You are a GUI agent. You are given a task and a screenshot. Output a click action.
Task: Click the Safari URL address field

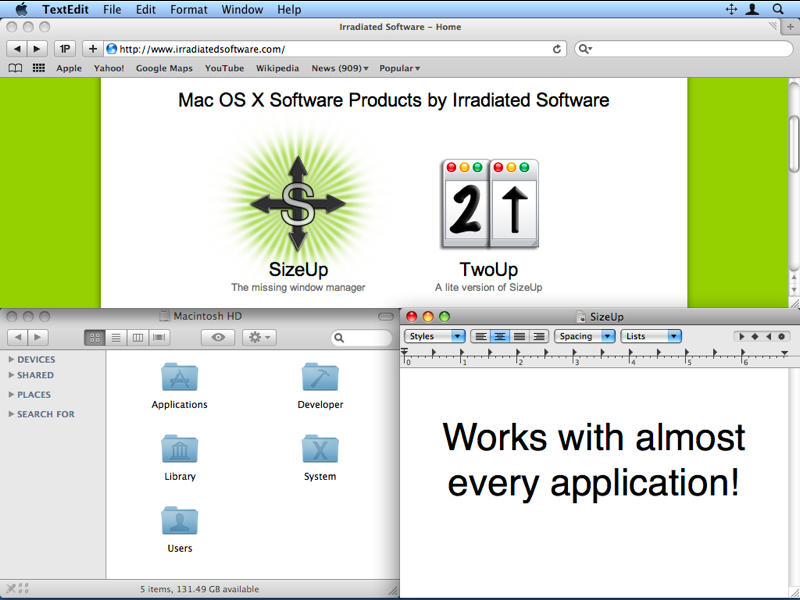[x=334, y=49]
